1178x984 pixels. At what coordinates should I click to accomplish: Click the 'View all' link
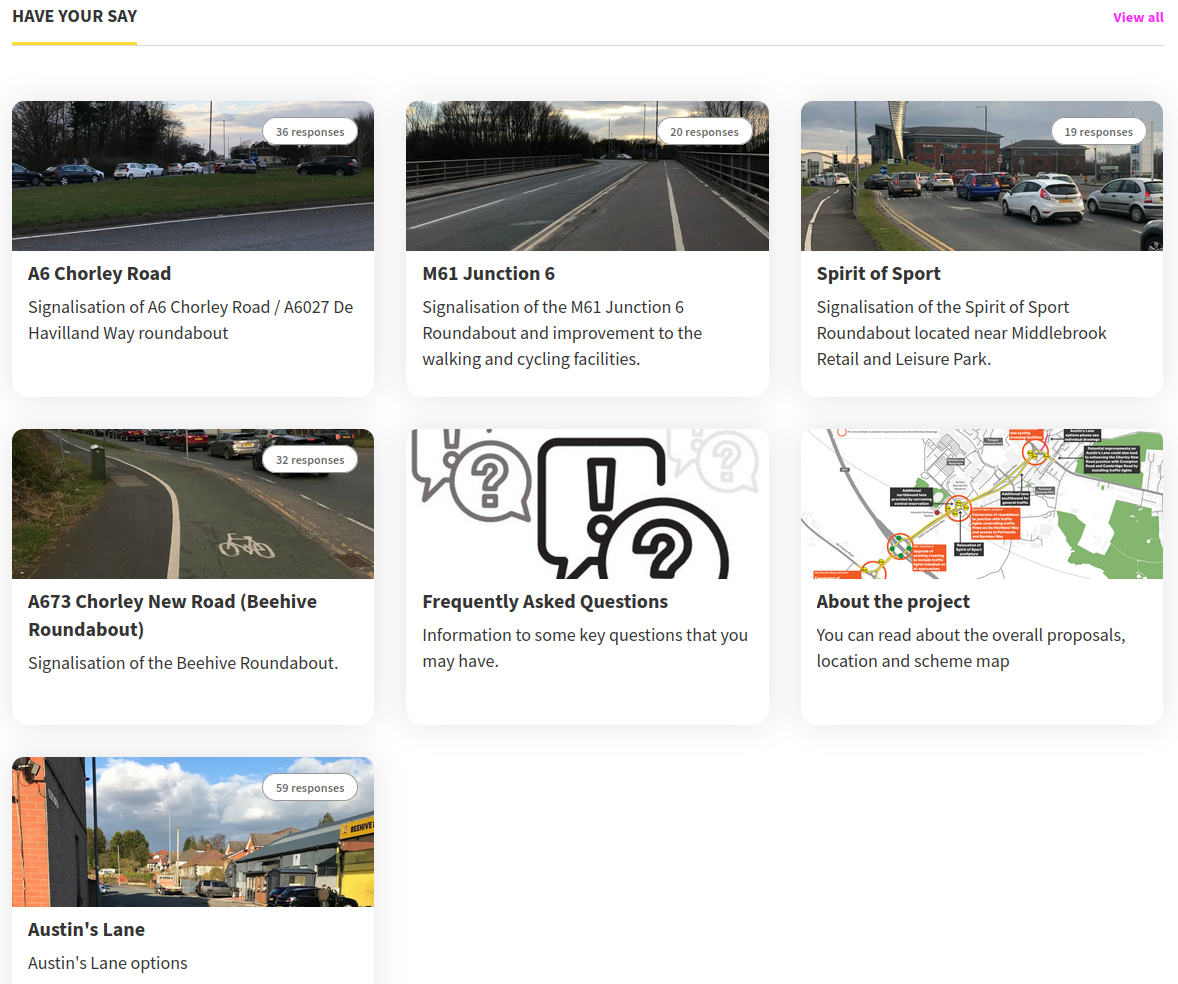coord(1138,17)
